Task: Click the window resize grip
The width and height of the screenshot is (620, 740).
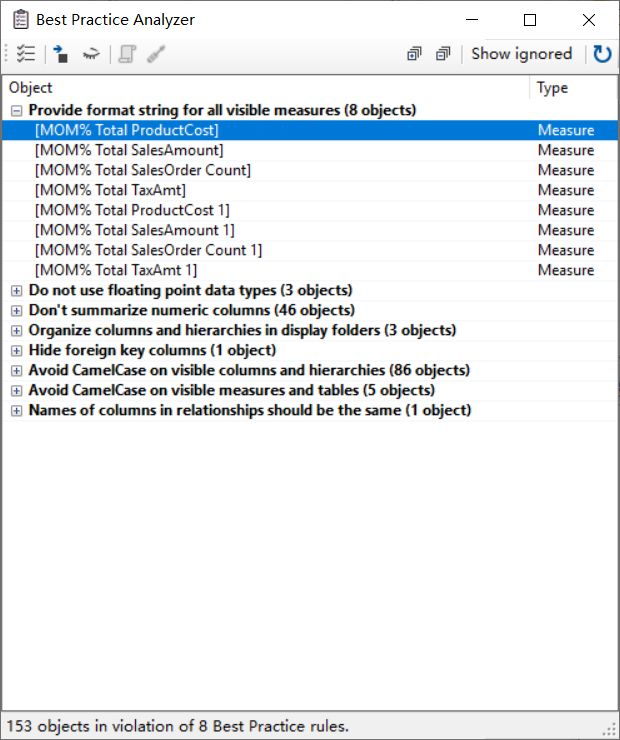Action: point(610,730)
